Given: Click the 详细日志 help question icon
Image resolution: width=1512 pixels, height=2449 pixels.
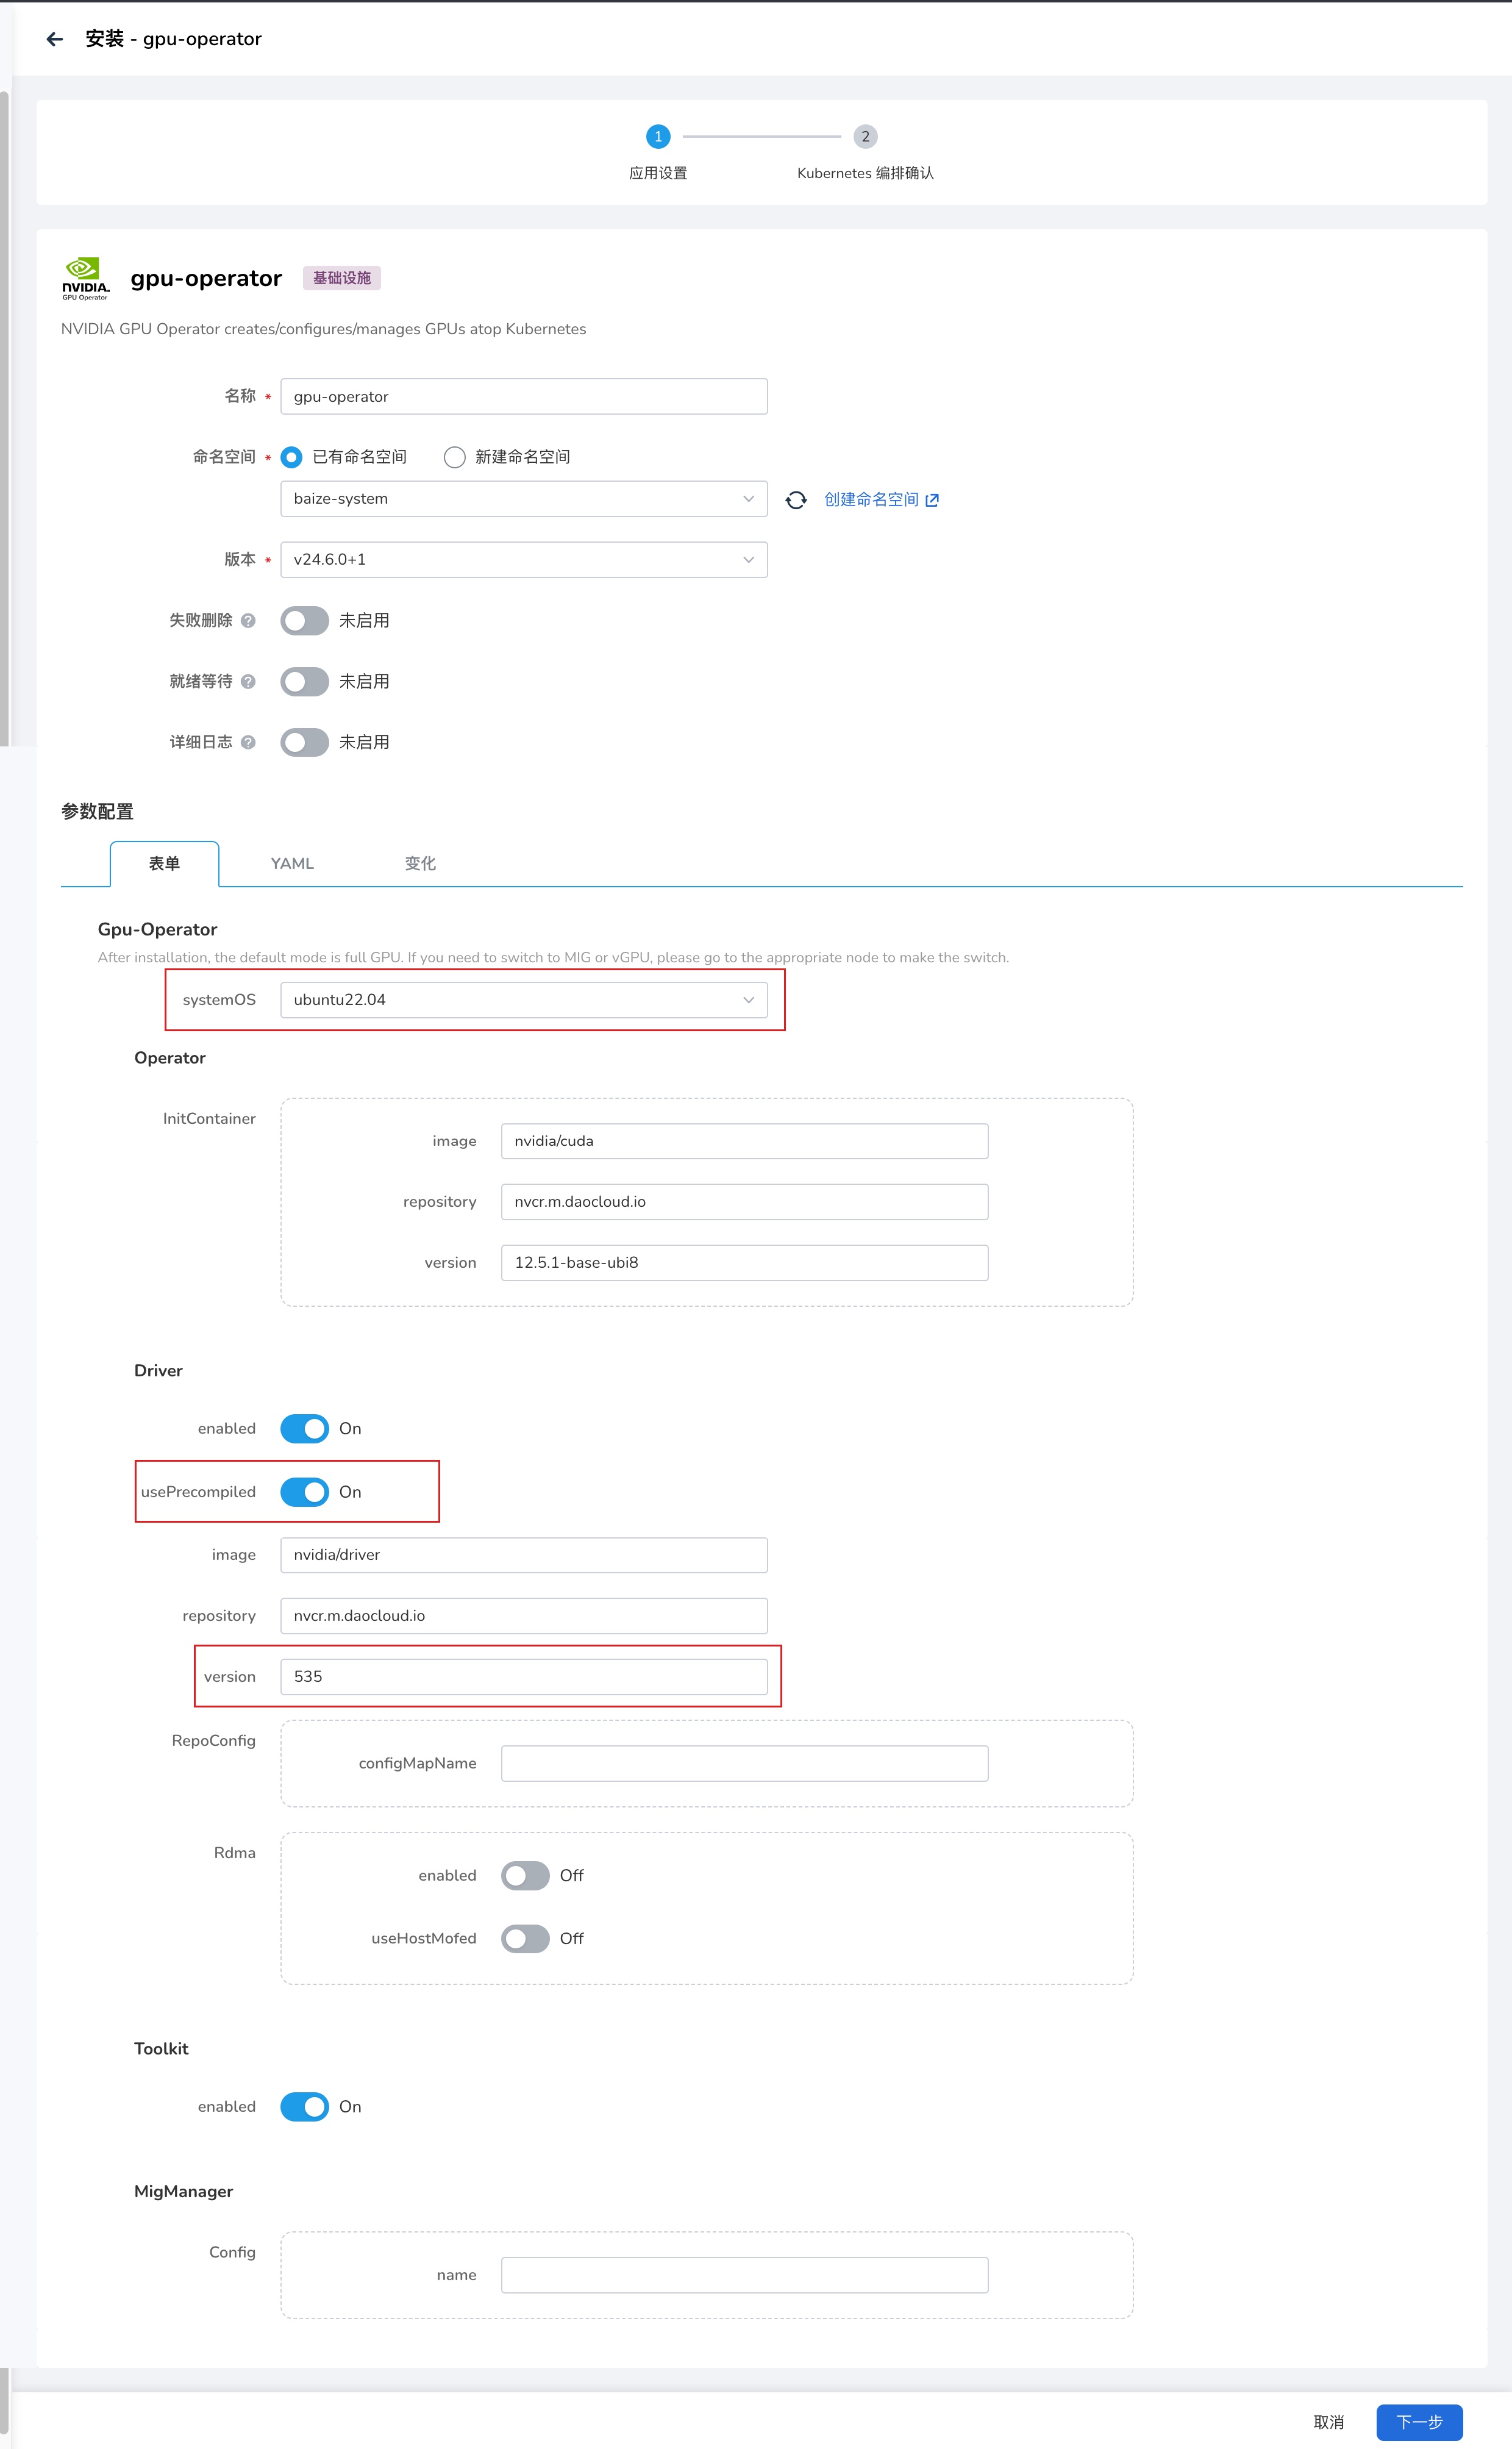Looking at the screenshot, I should tap(249, 742).
